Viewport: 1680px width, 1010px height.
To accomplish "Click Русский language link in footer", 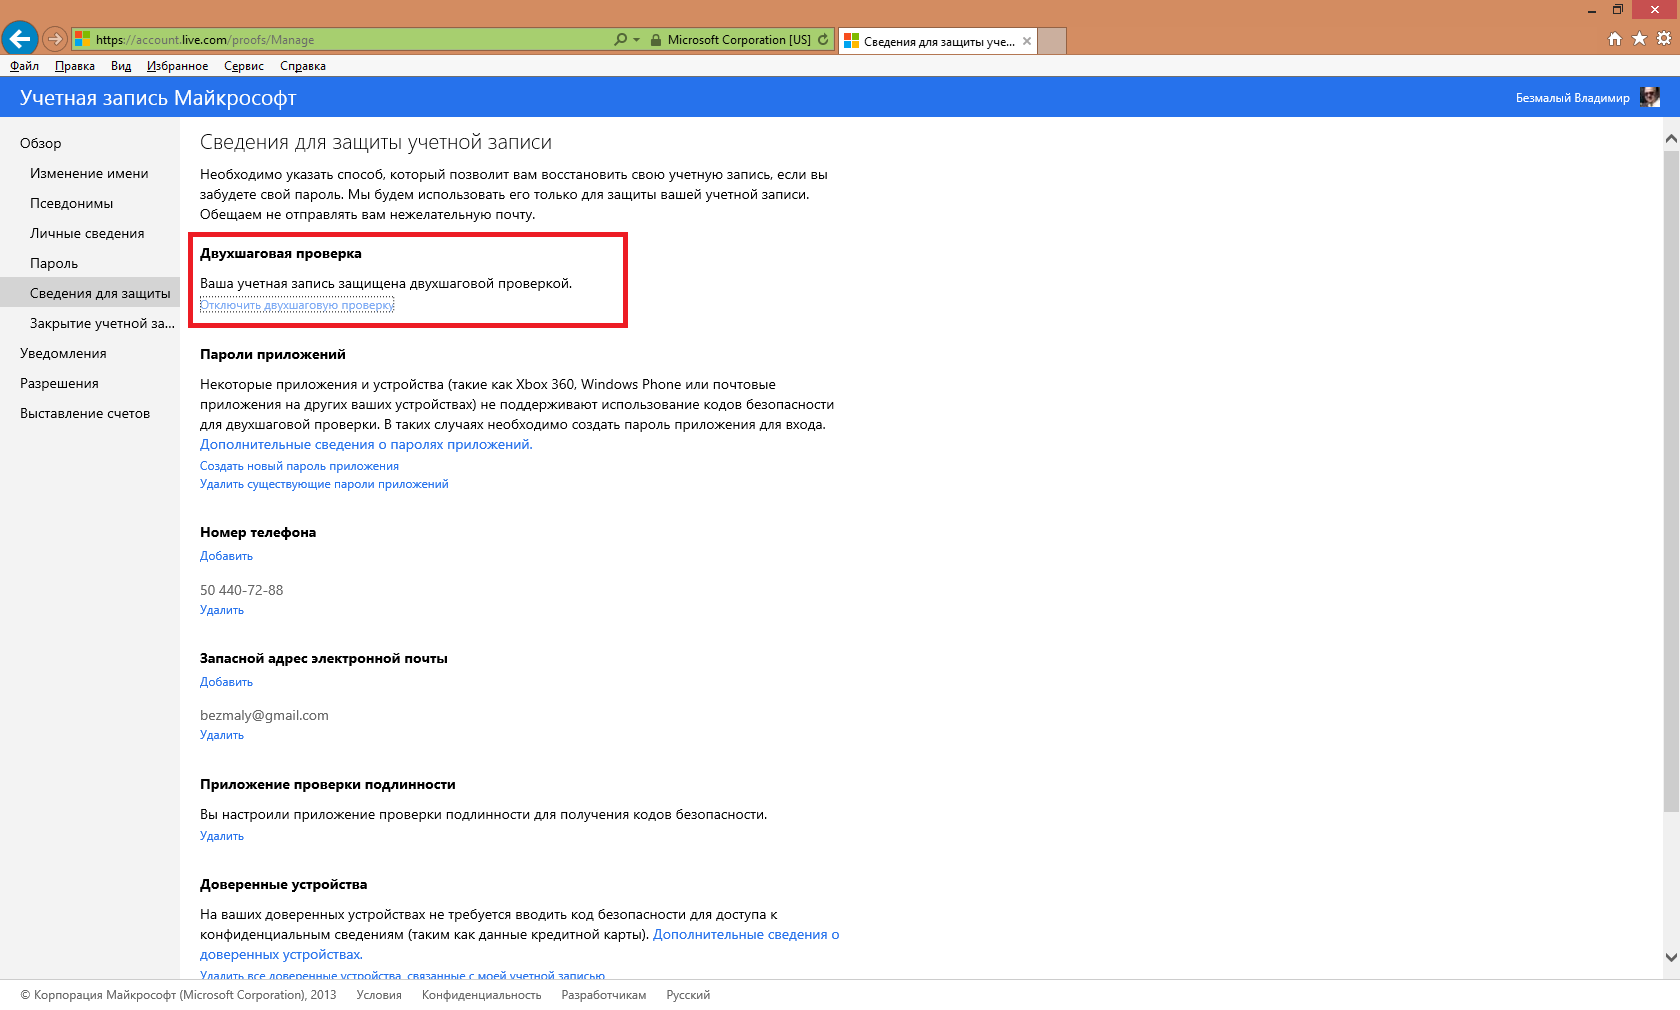I will [688, 995].
